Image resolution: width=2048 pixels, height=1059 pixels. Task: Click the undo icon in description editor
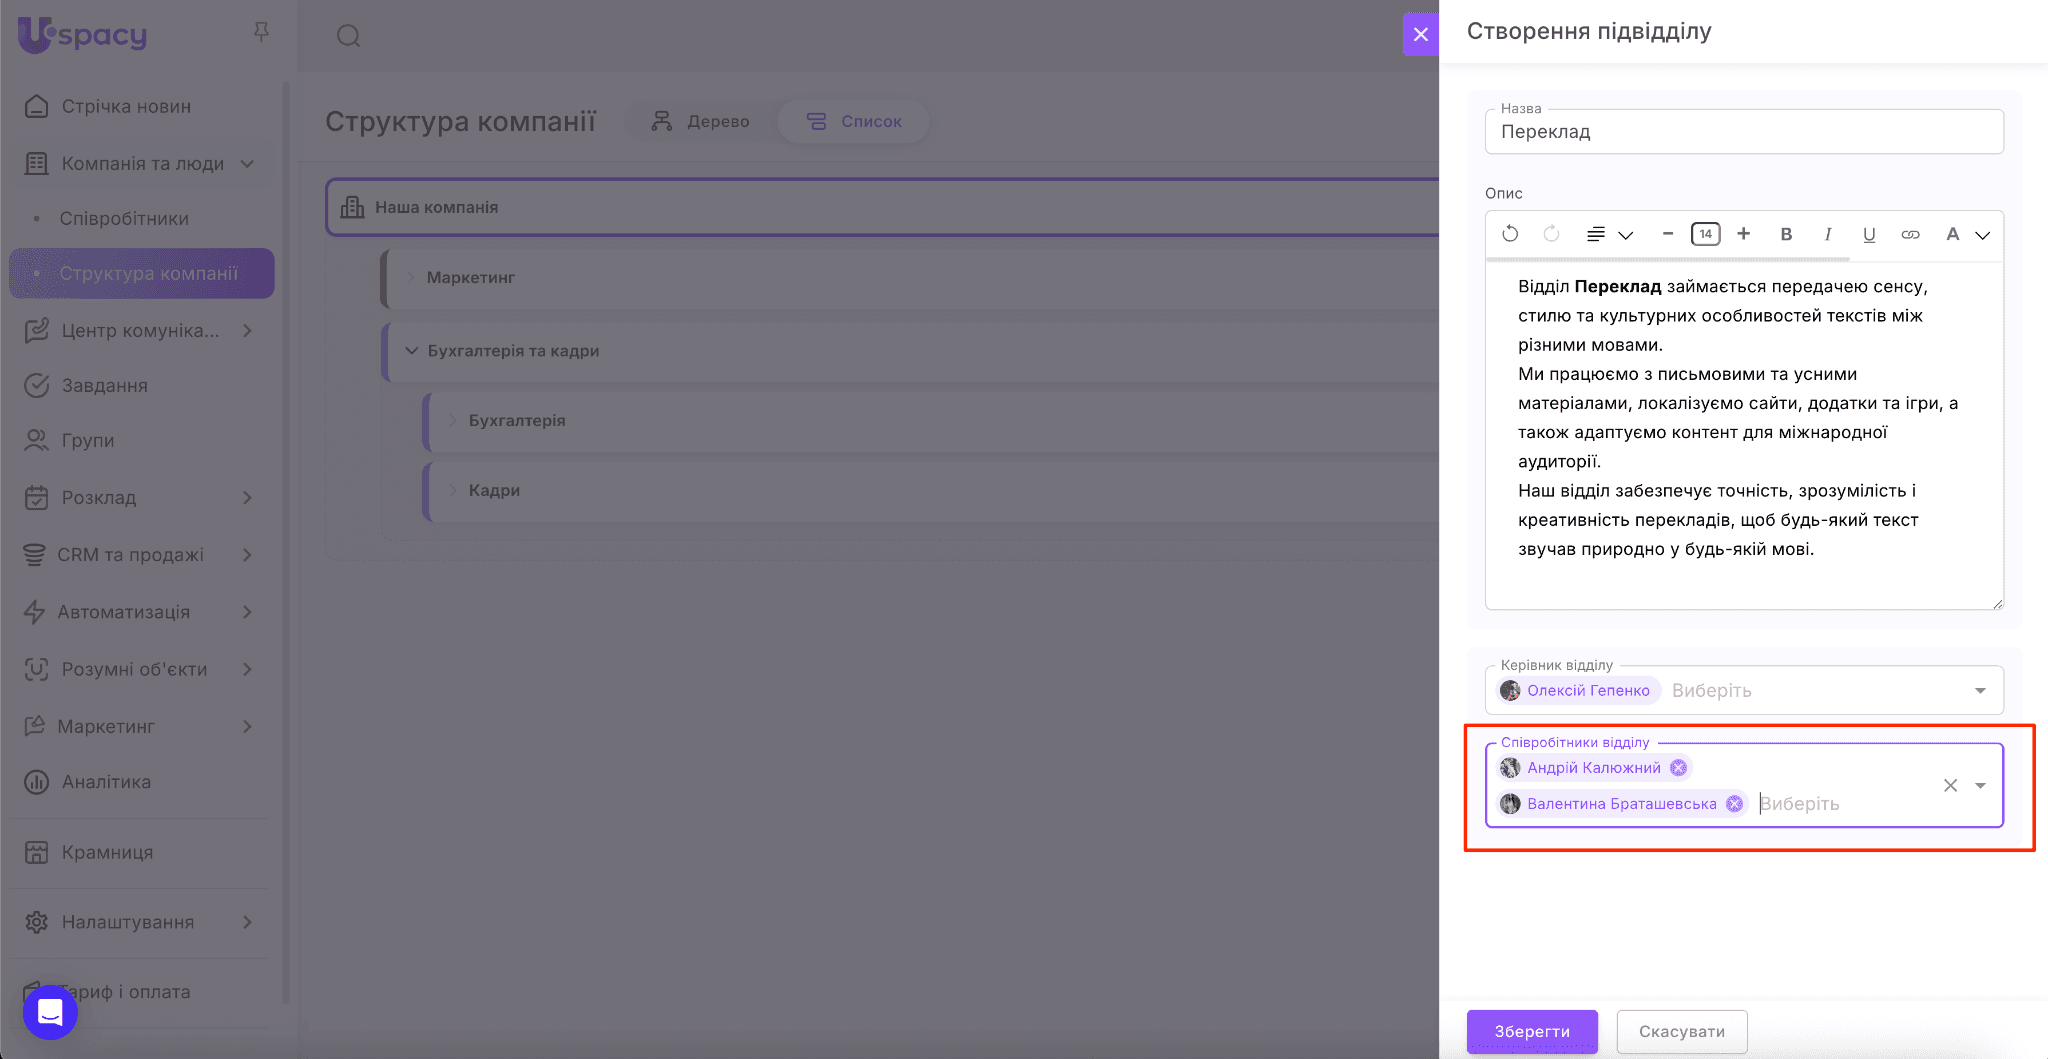point(1510,234)
